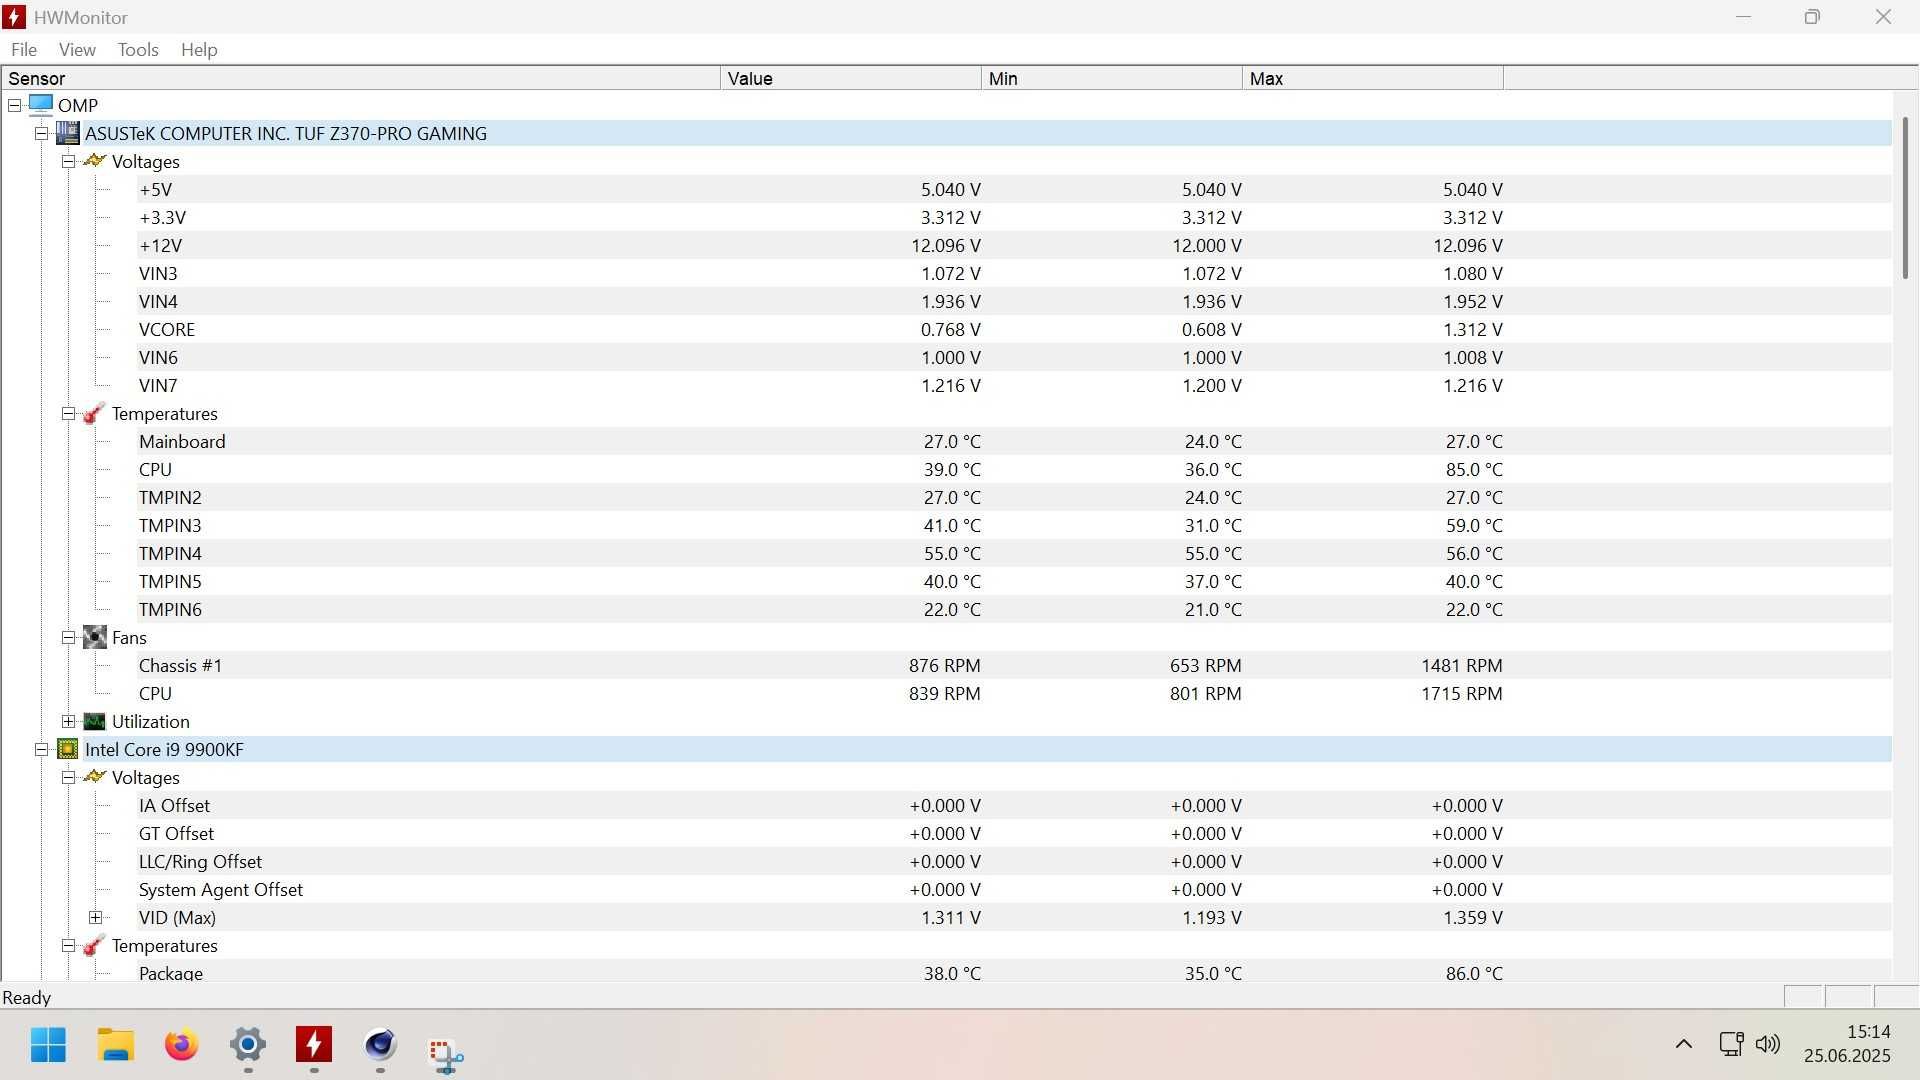This screenshot has width=1920, height=1080.
Task: Click the OMP computer icon
Action: 40,104
